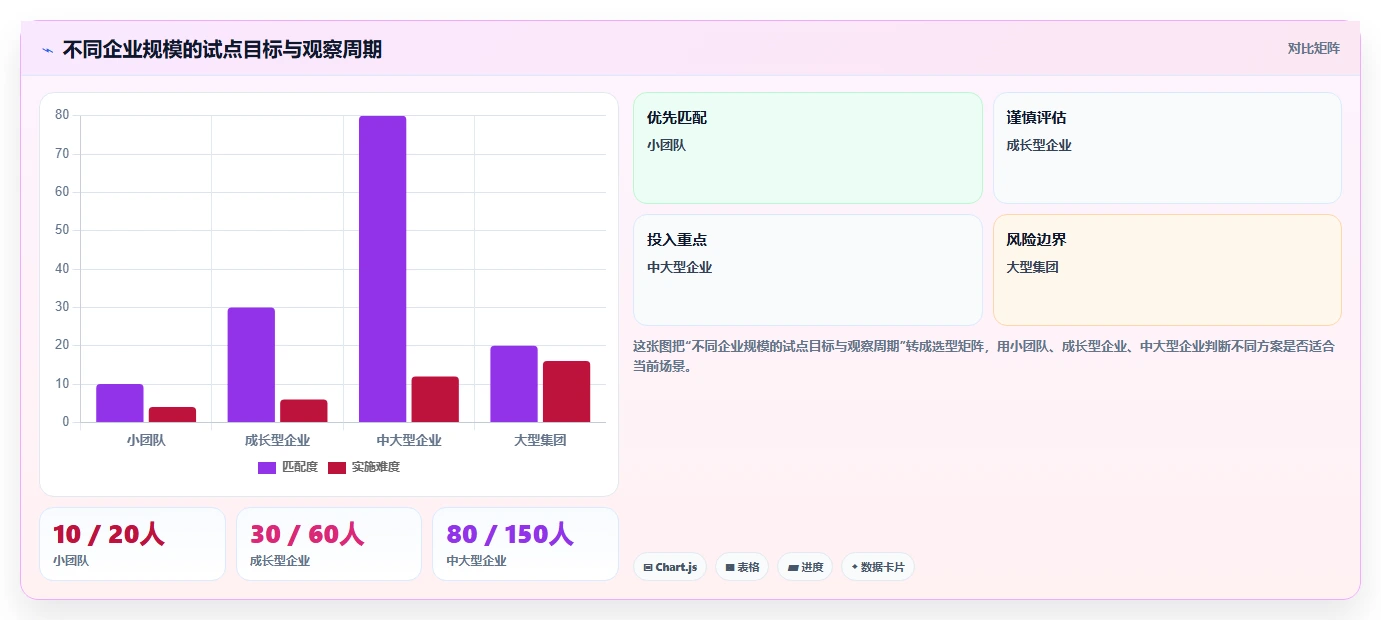The width and height of the screenshot is (1381, 620).
Task: Toggle the 实施难度 legend item
Action: tap(364, 467)
